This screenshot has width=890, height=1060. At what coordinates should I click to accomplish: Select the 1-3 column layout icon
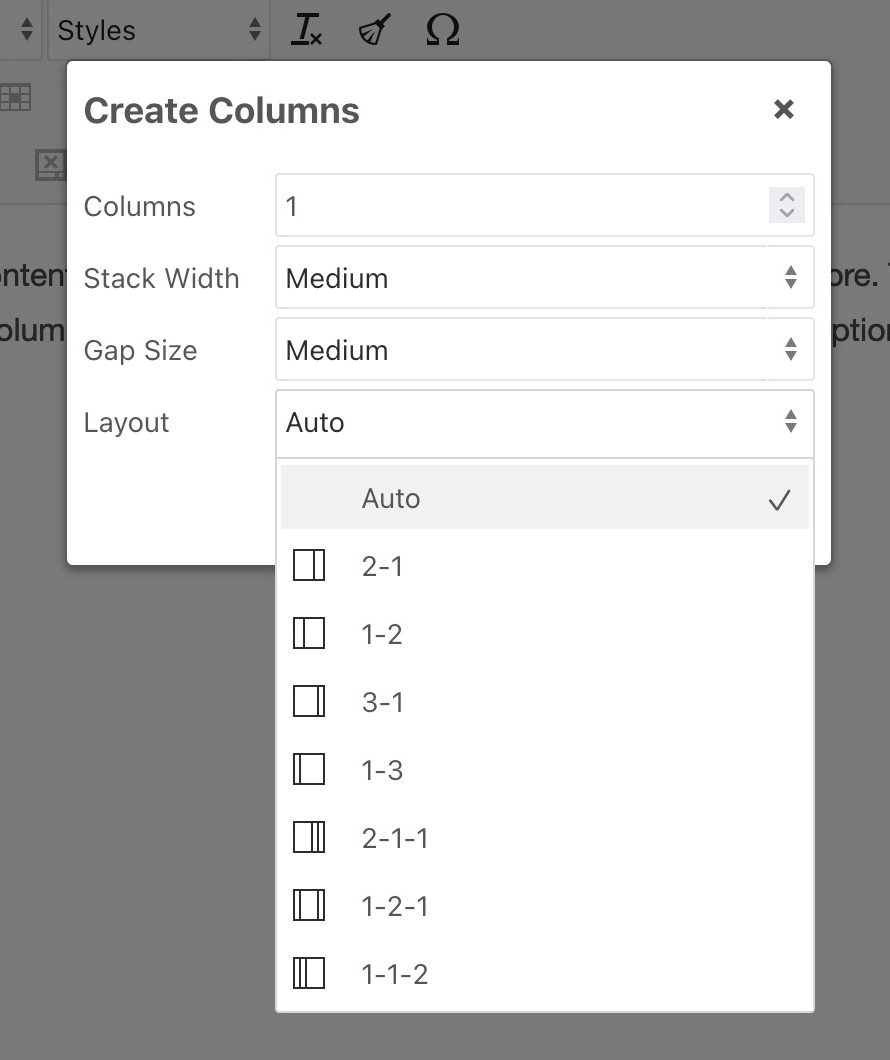310,769
